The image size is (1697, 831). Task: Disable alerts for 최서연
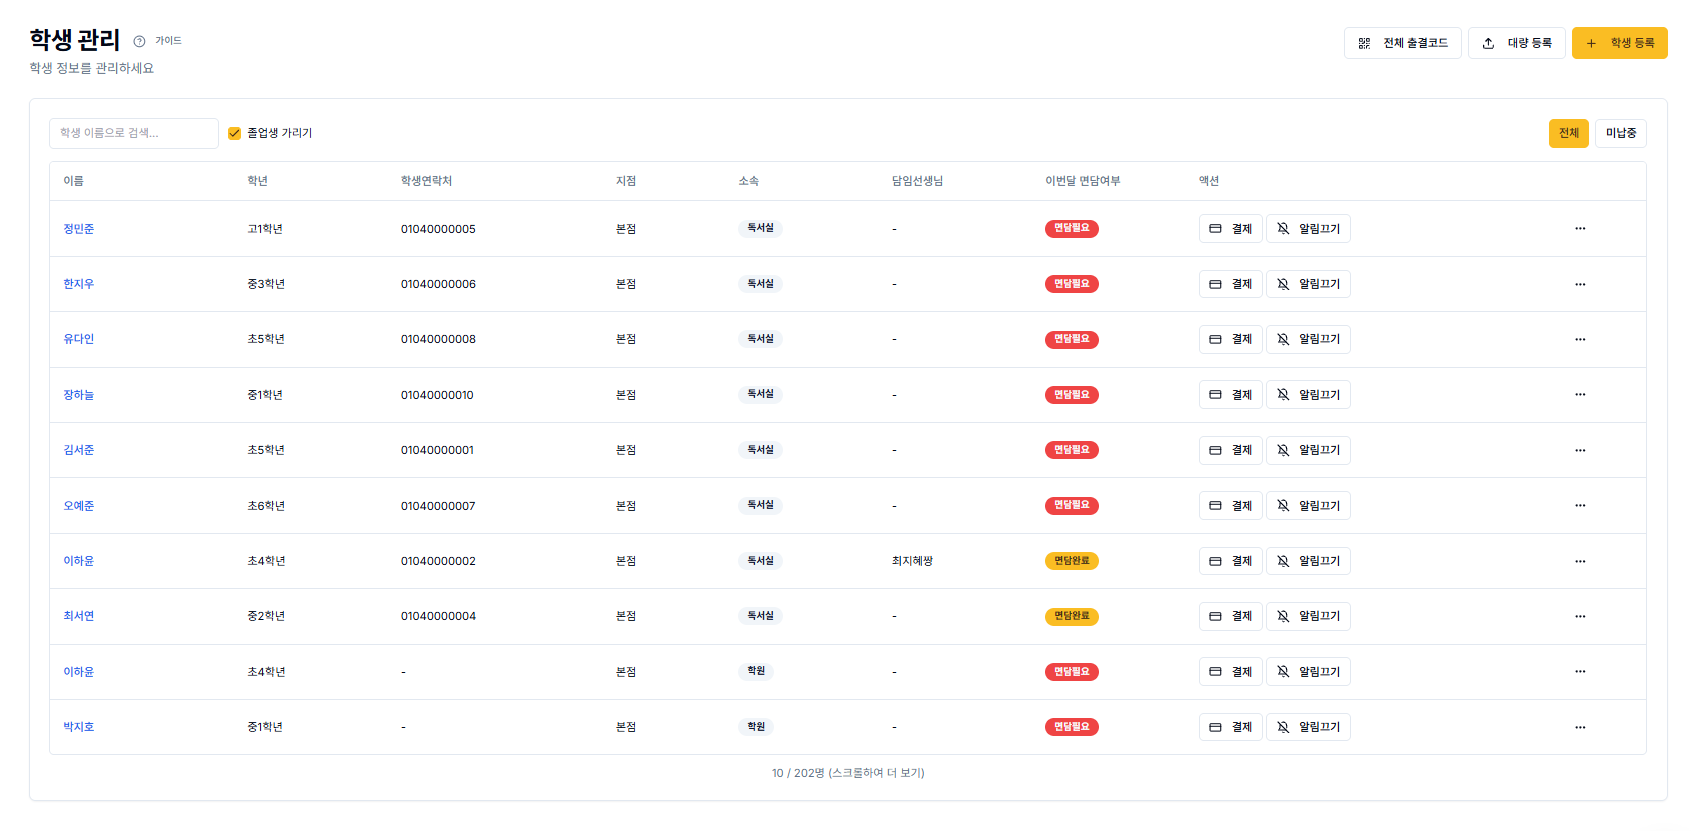[x=1308, y=616]
